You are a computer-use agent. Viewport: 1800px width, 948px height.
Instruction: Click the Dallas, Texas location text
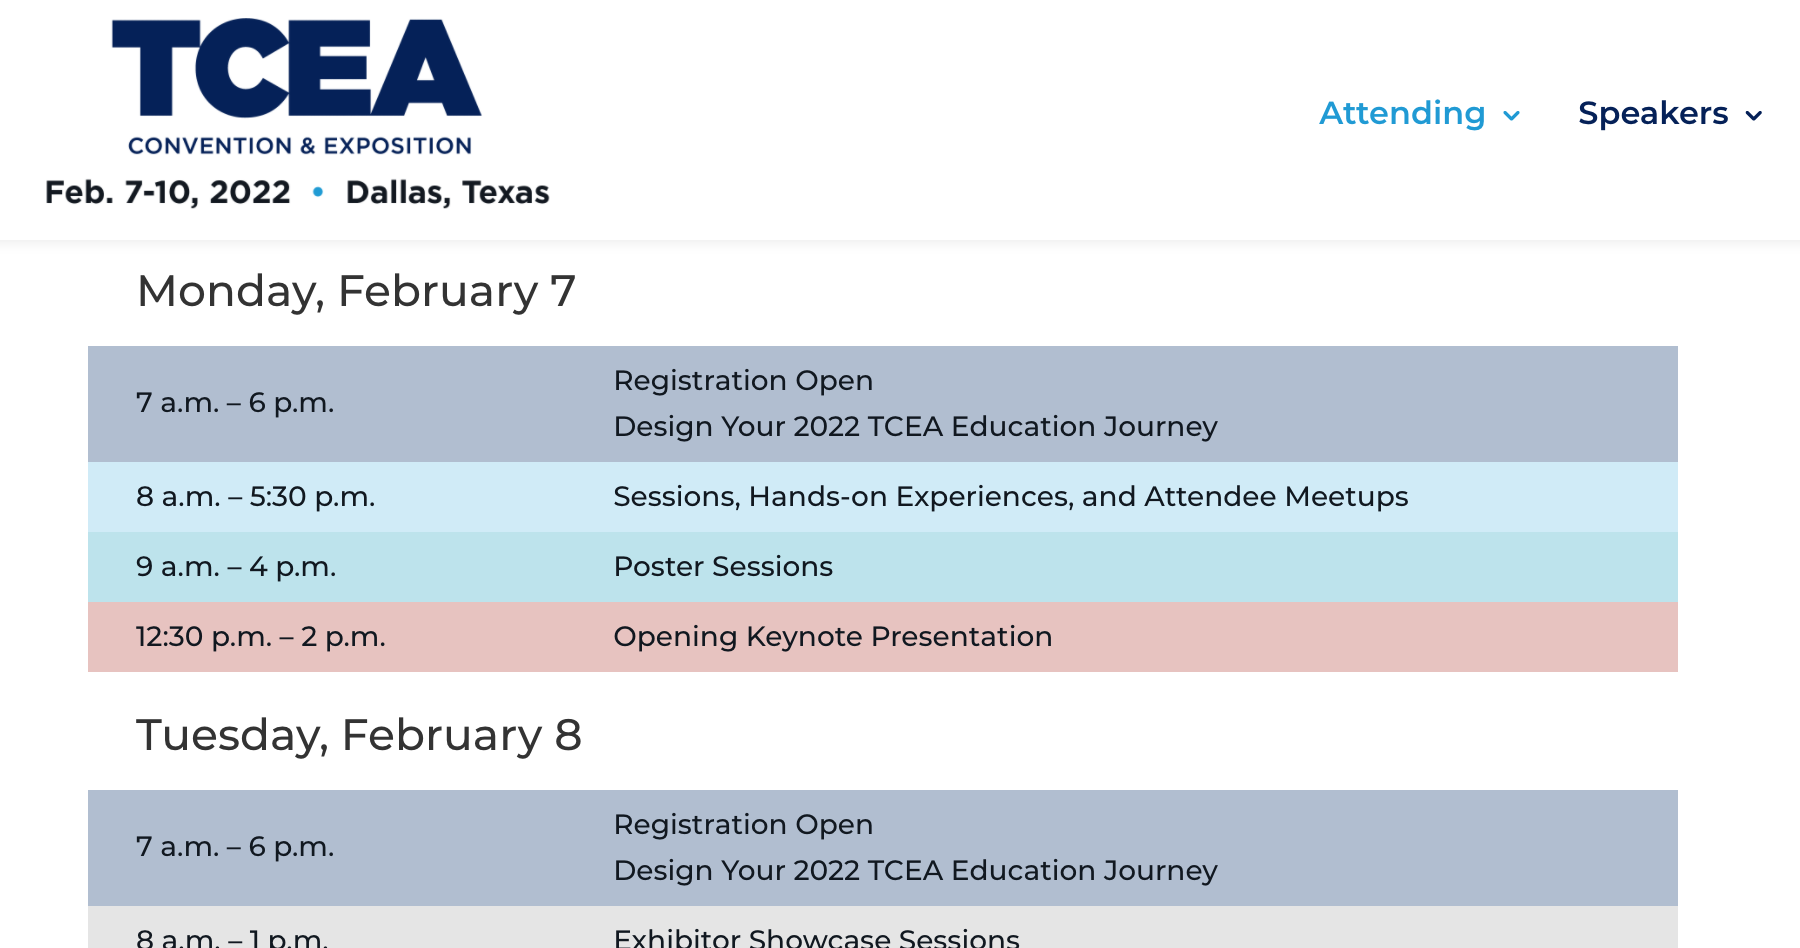(x=447, y=192)
